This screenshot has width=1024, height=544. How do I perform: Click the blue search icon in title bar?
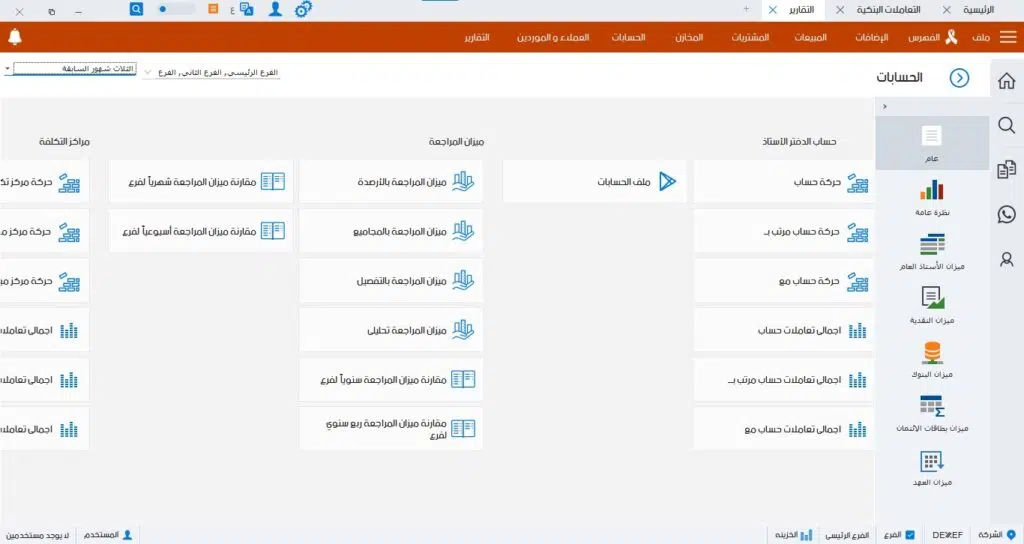point(136,9)
